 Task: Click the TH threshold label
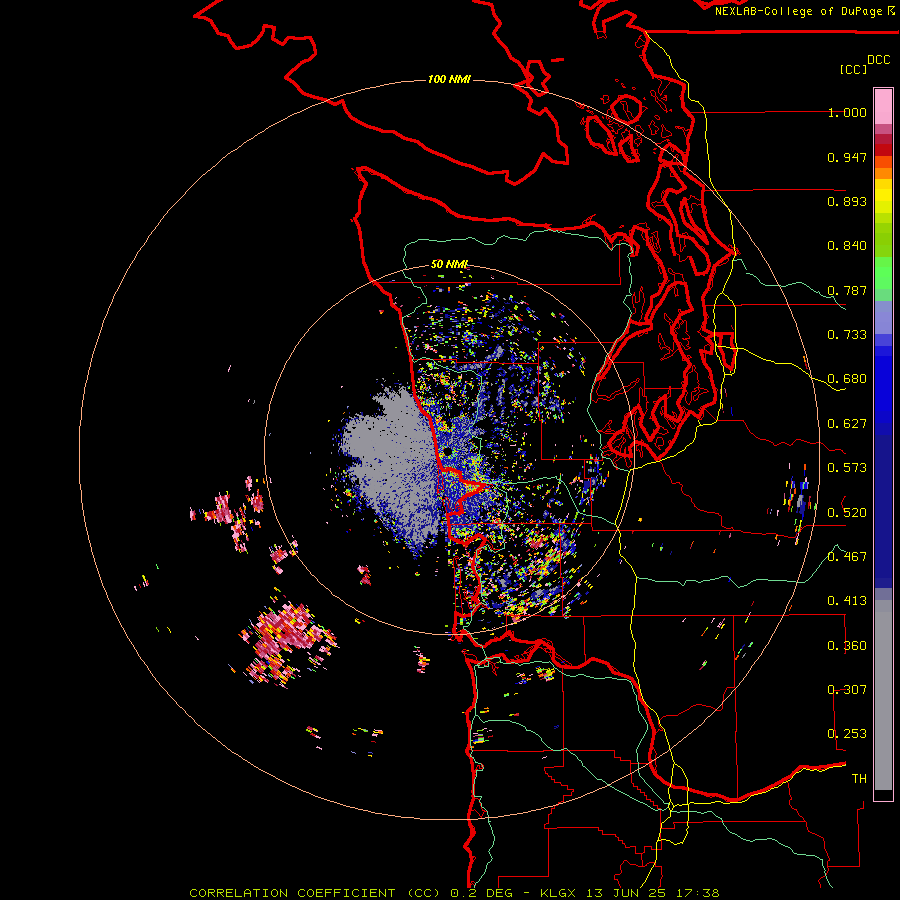pos(859,779)
